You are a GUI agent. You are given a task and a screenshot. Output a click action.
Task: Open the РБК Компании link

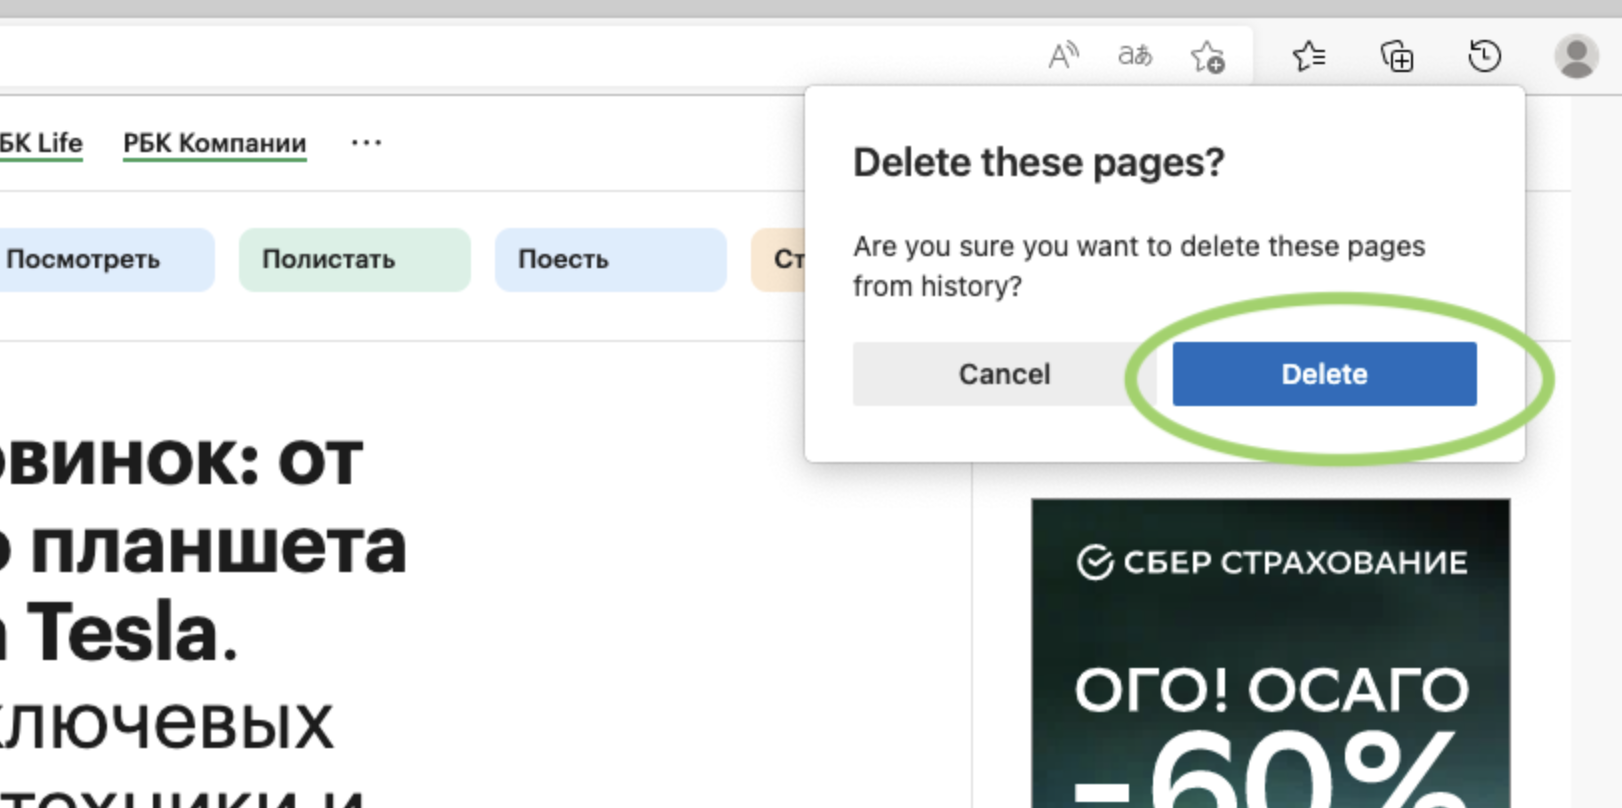coord(214,143)
